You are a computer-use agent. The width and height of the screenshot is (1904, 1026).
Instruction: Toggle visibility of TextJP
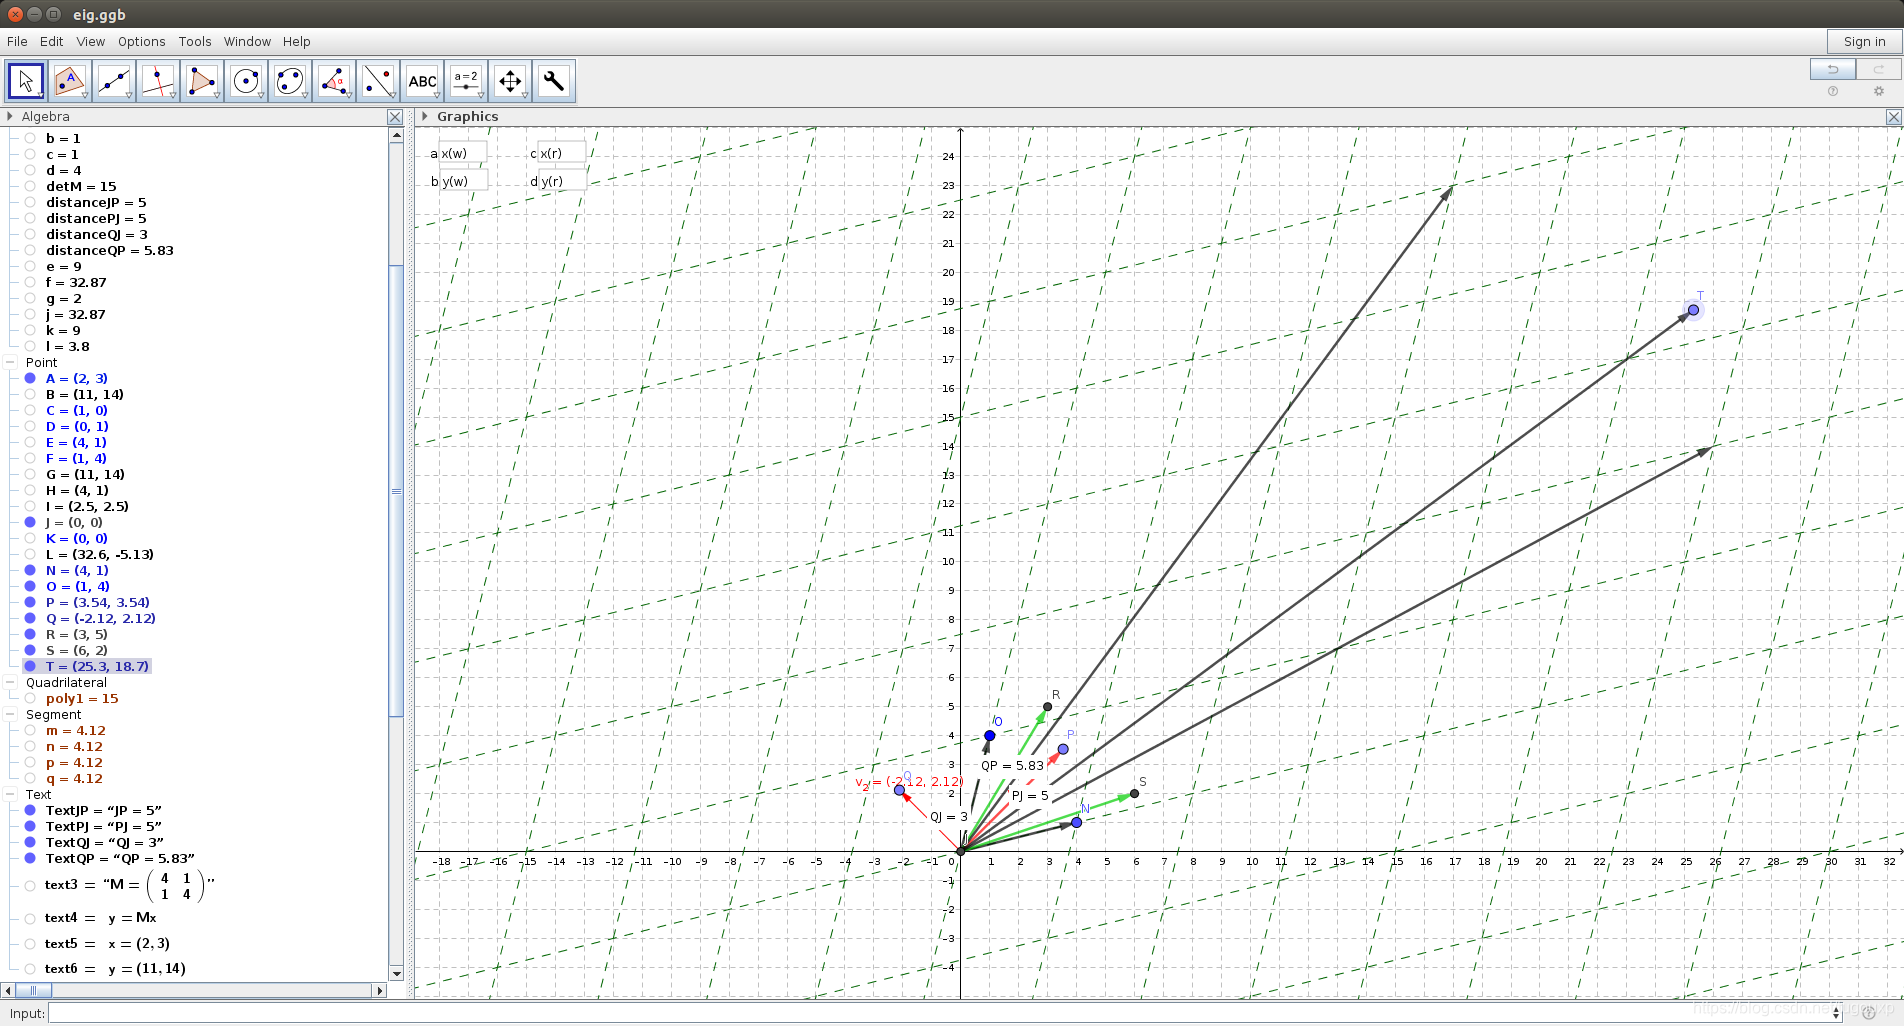point(30,810)
